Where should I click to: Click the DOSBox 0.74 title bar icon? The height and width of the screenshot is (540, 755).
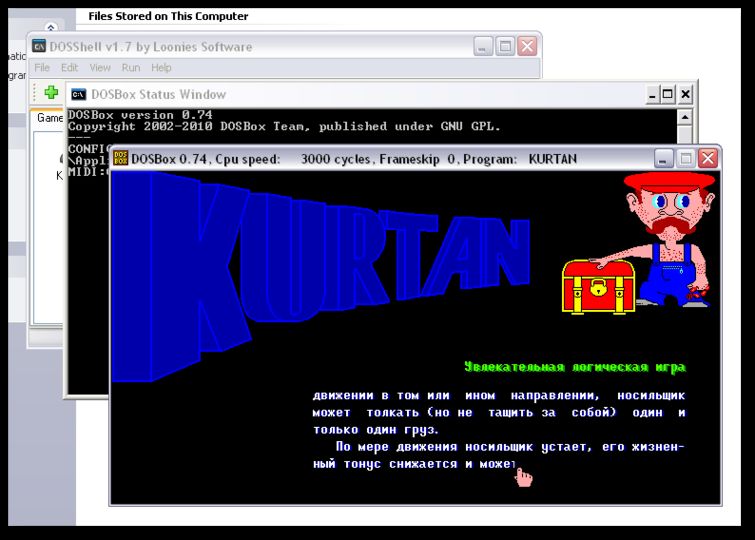(121, 158)
